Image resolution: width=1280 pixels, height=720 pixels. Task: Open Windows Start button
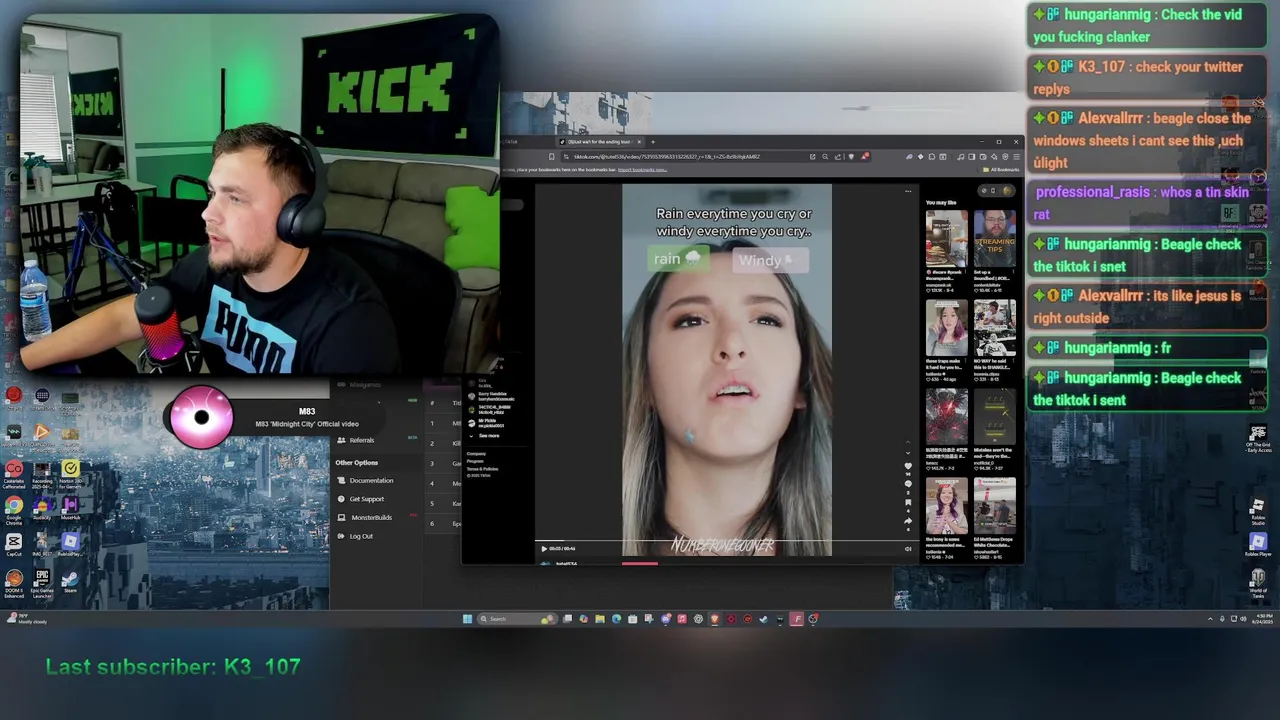pyautogui.click(x=467, y=619)
